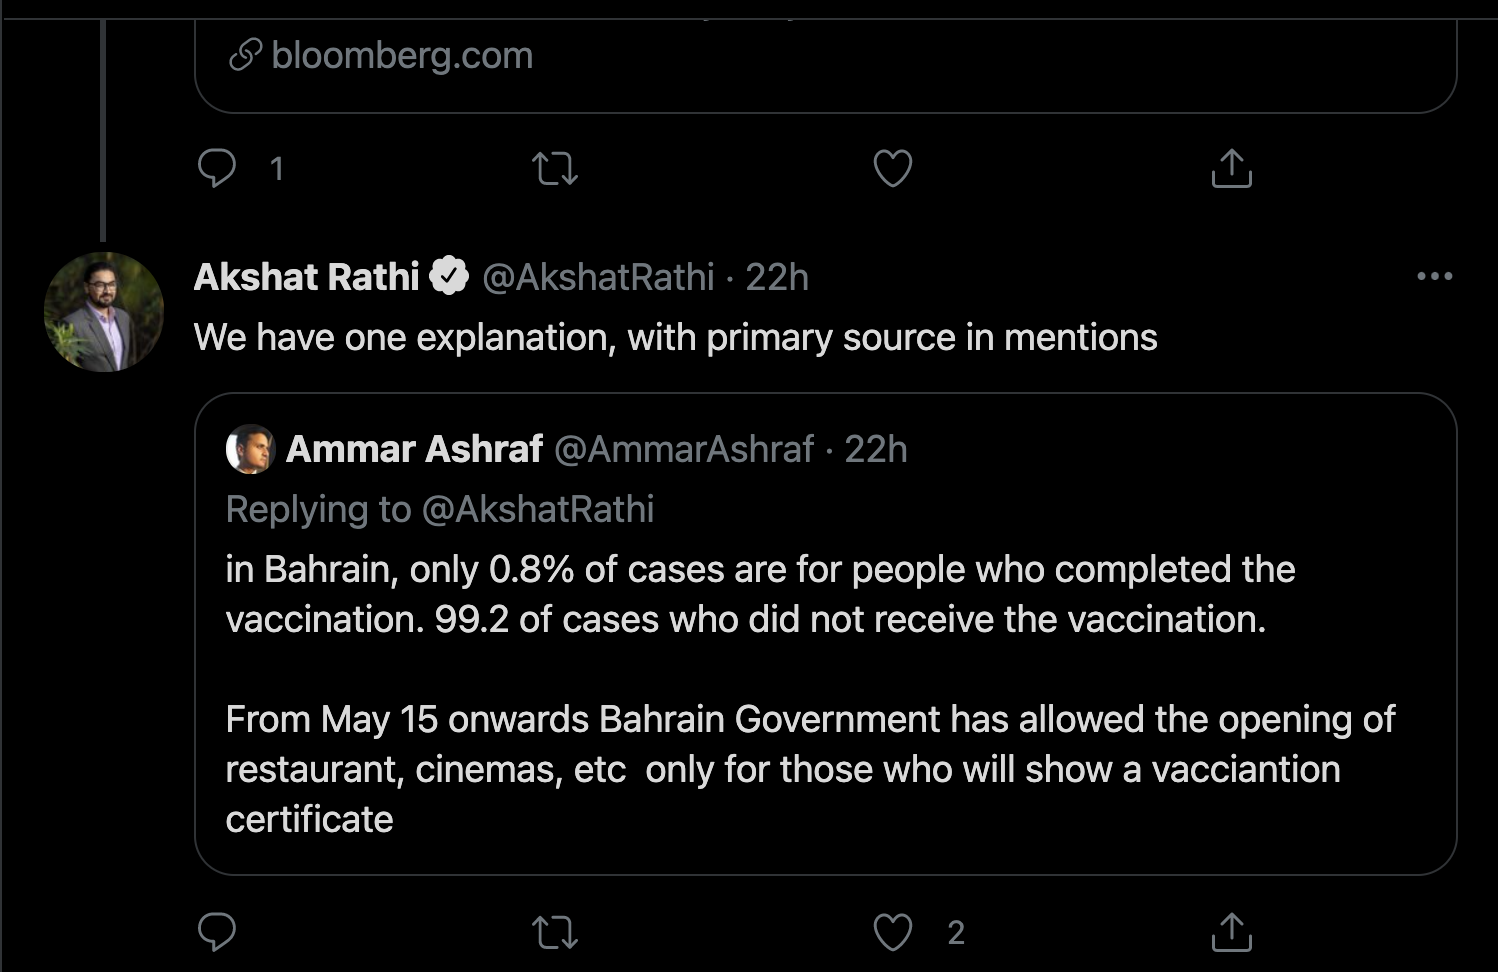Open quoted tweet about Bahrain vaccination cases
Screen dimensions: 1498x972
click(825, 634)
